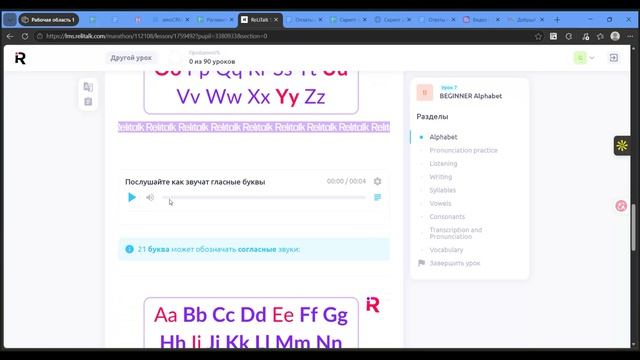Viewport: 640px width, 360px height.
Task: Click the browser back arrow
Action: point(10,36)
